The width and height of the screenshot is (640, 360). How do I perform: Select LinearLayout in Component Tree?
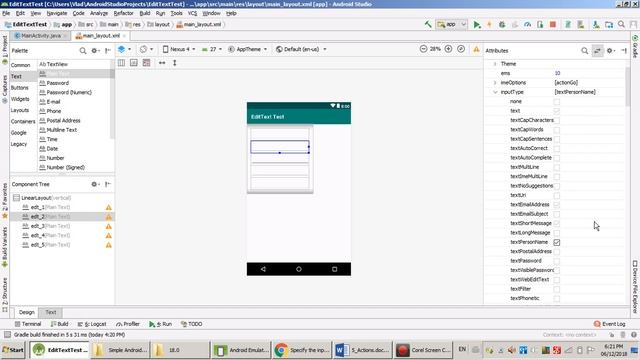click(62, 198)
